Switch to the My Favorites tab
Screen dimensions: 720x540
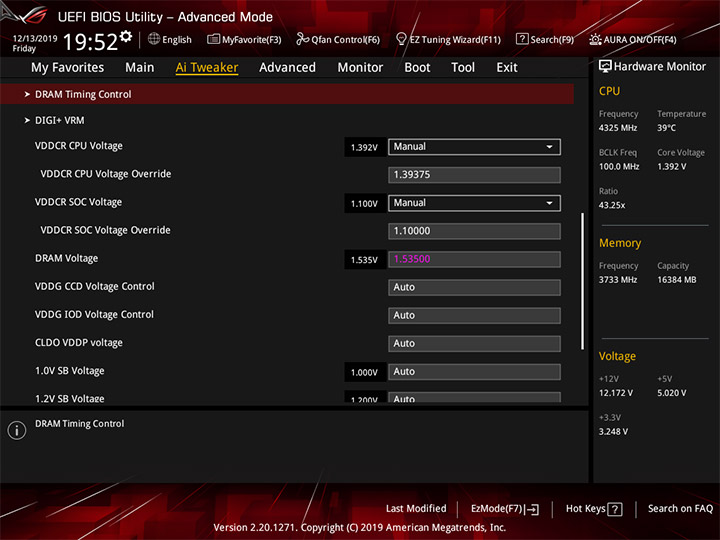[68, 68]
